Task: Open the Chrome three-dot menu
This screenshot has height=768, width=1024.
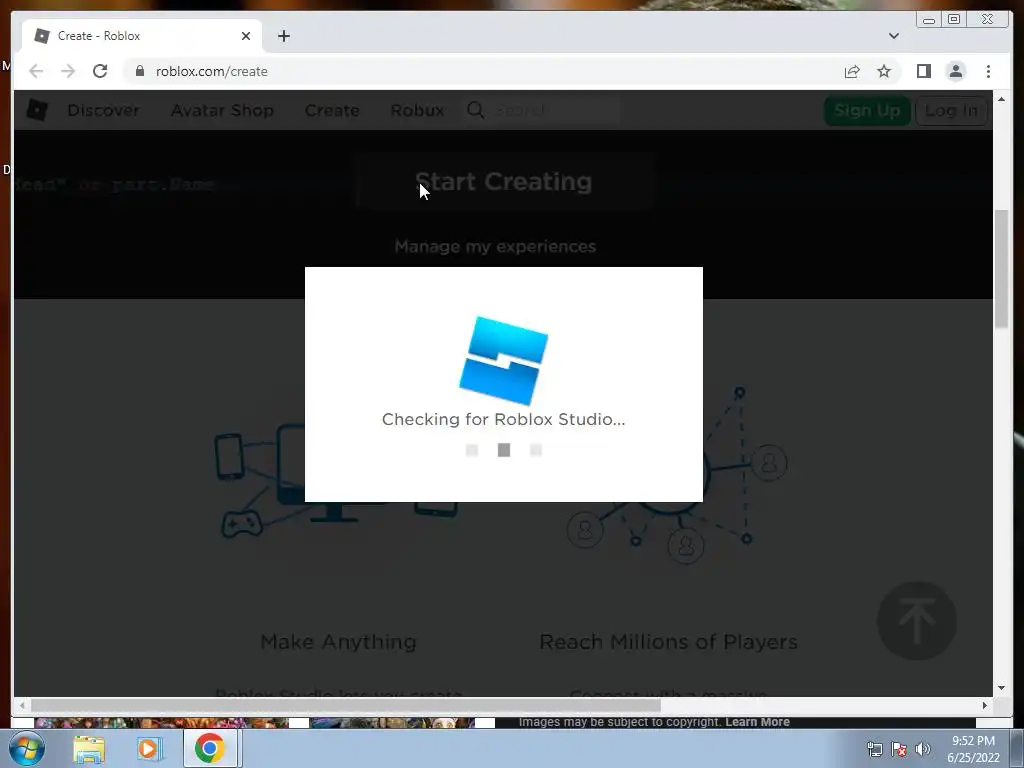Action: coord(988,71)
